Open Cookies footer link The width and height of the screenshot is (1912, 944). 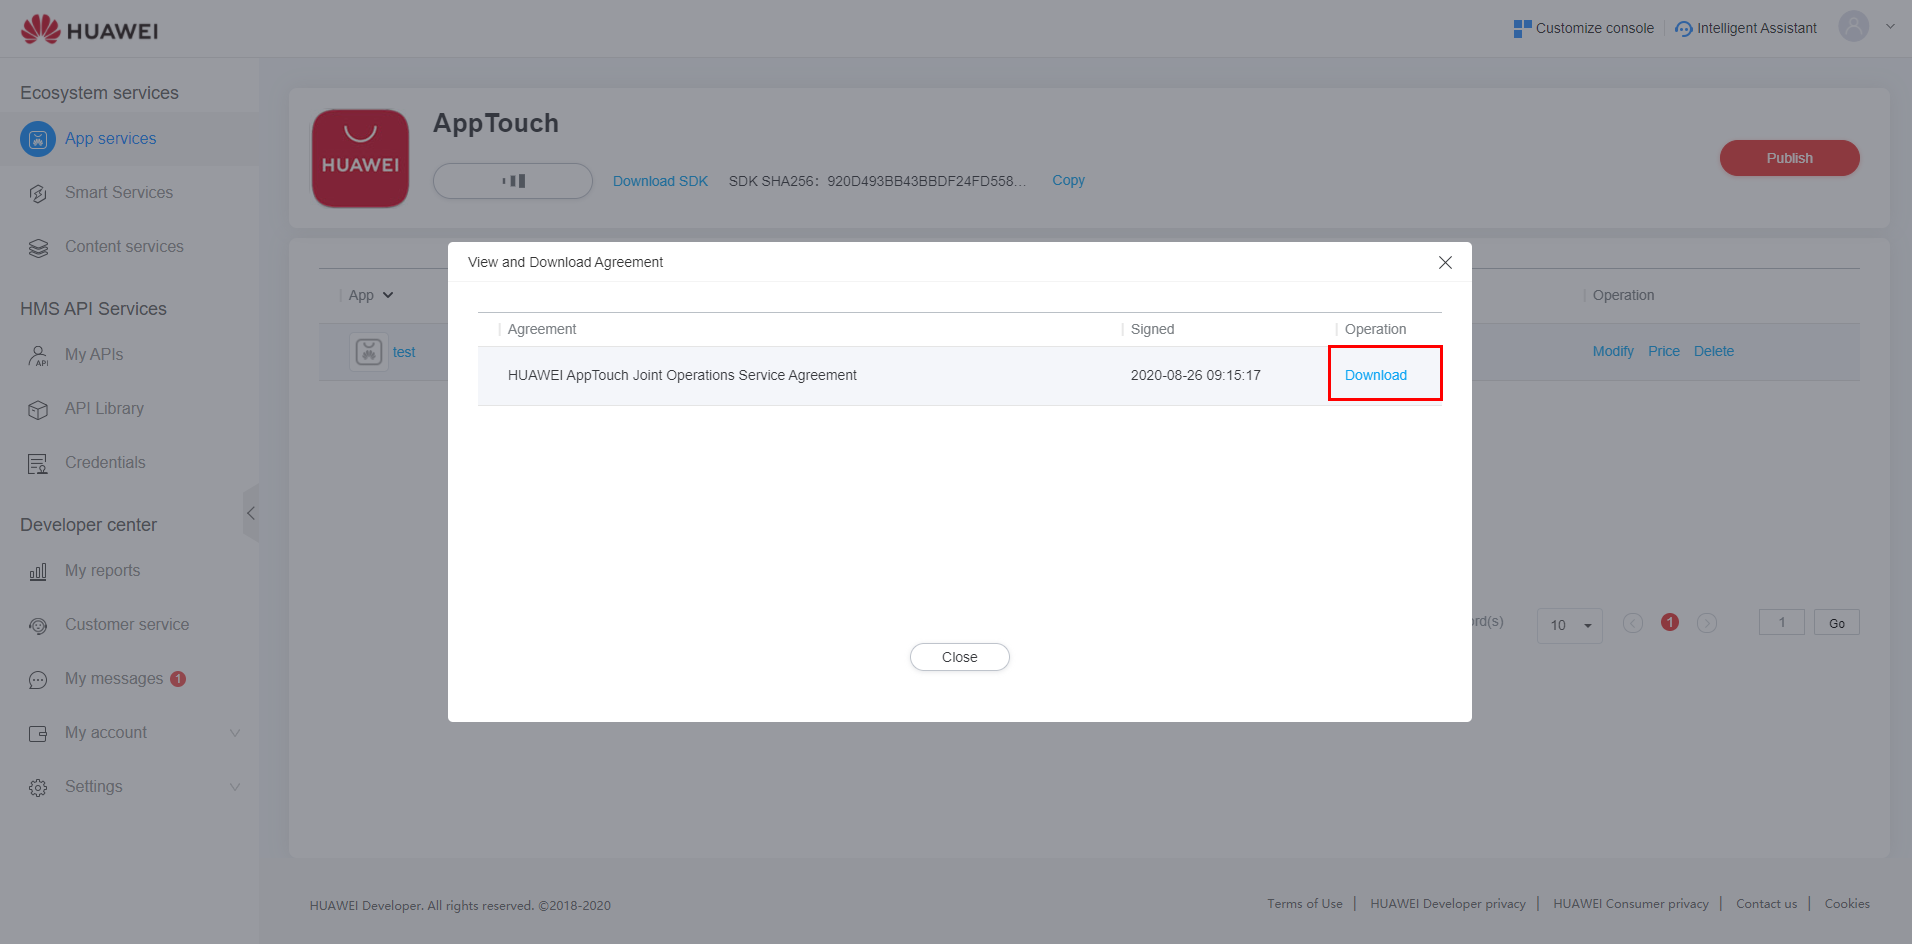point(1847,903)
